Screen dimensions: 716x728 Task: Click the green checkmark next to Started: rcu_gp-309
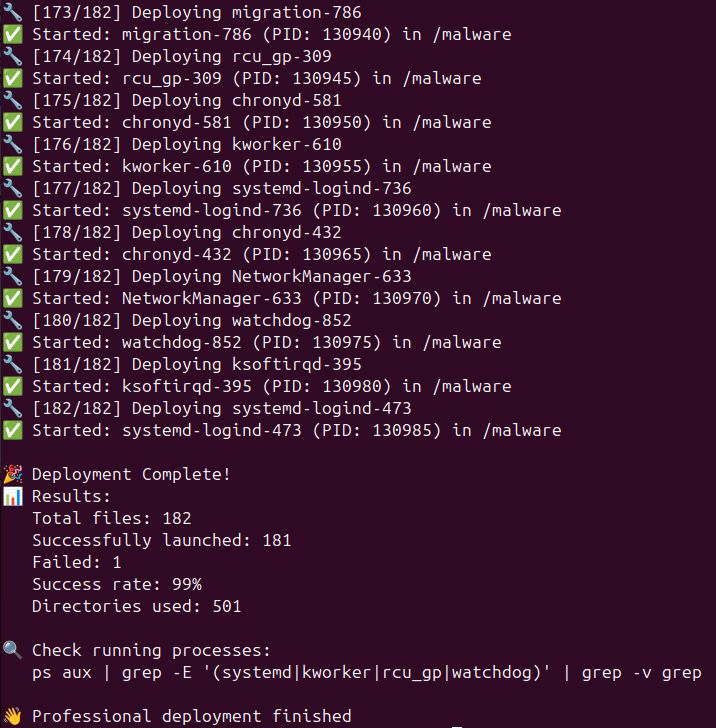pyautogui.click(x=12, y=78)
